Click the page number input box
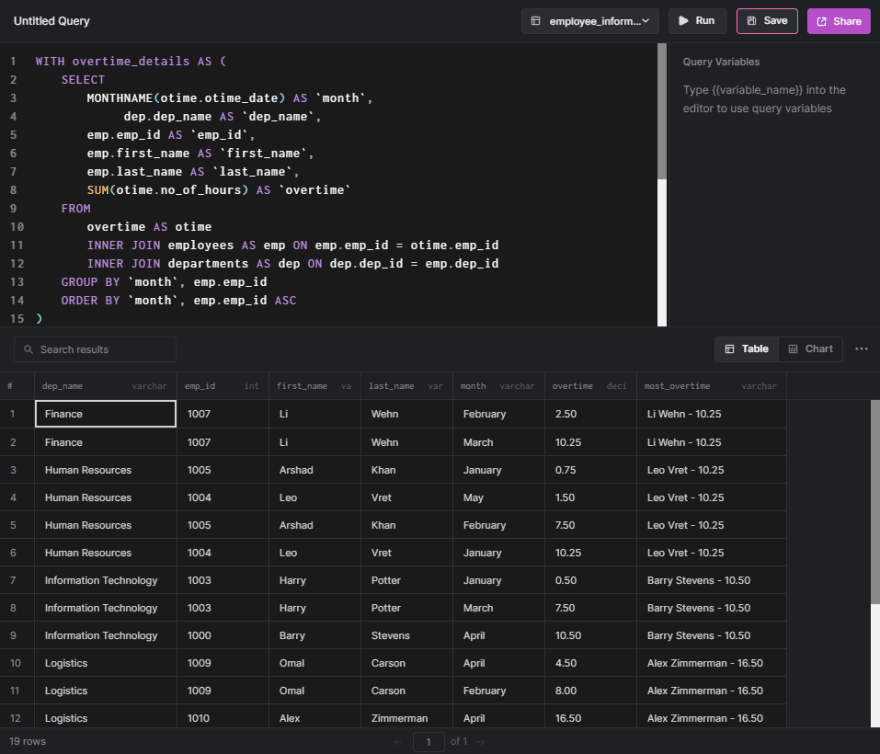The width and height of the screenshot is (880, 754). (428, 742)
